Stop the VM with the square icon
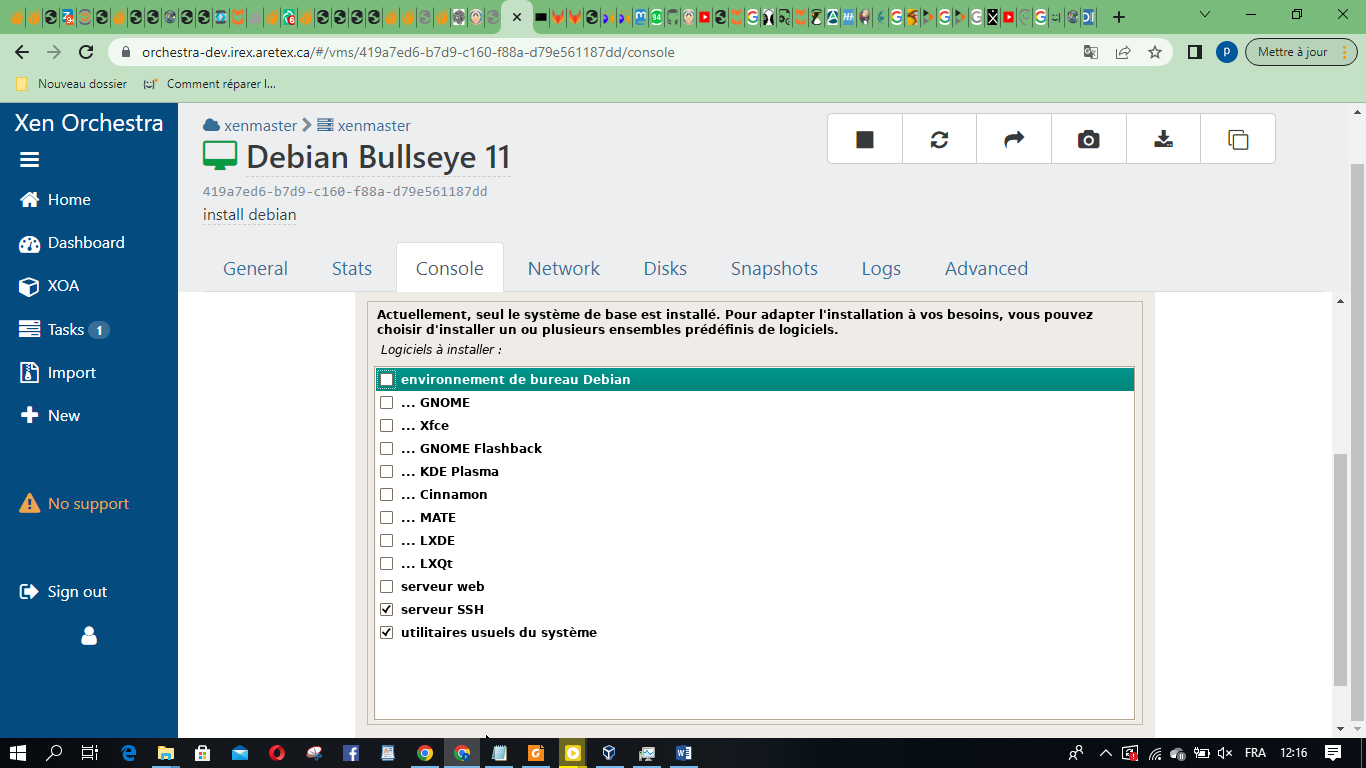Viewport: 1366px width, 768px height. pos(865,139)
